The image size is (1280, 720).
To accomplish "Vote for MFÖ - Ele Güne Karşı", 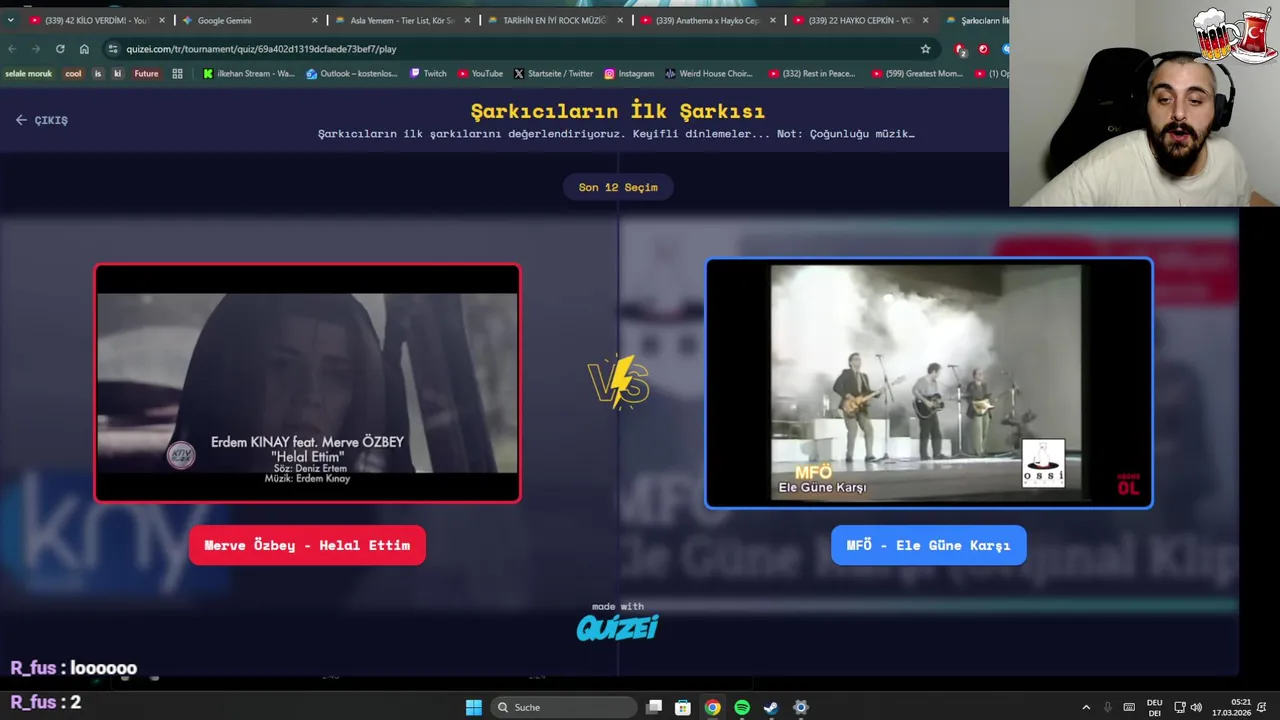I will pos(929,545).
